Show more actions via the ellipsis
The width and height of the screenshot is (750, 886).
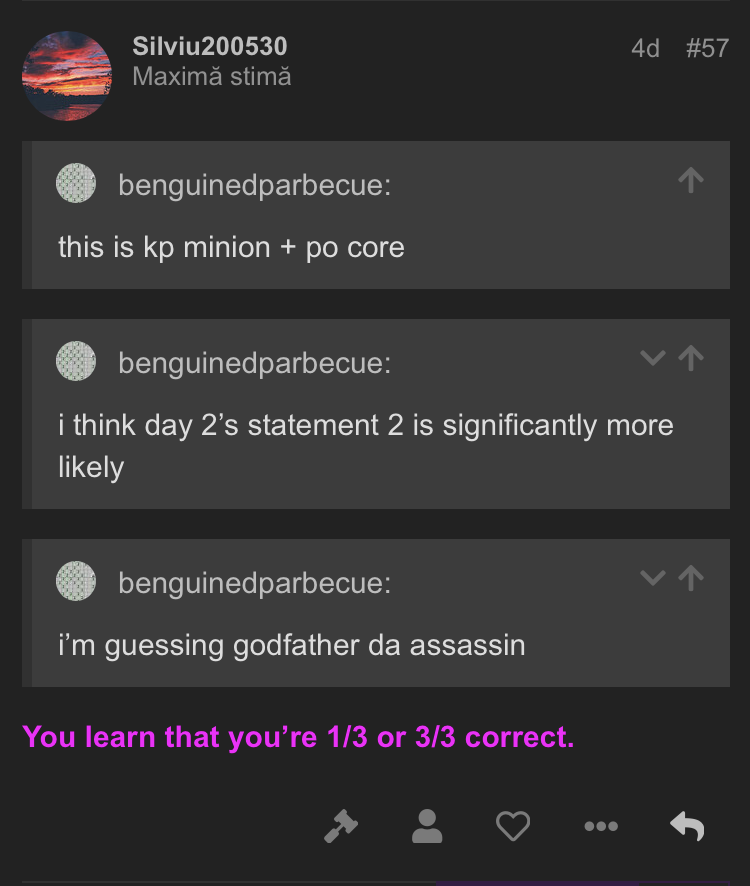600,826
